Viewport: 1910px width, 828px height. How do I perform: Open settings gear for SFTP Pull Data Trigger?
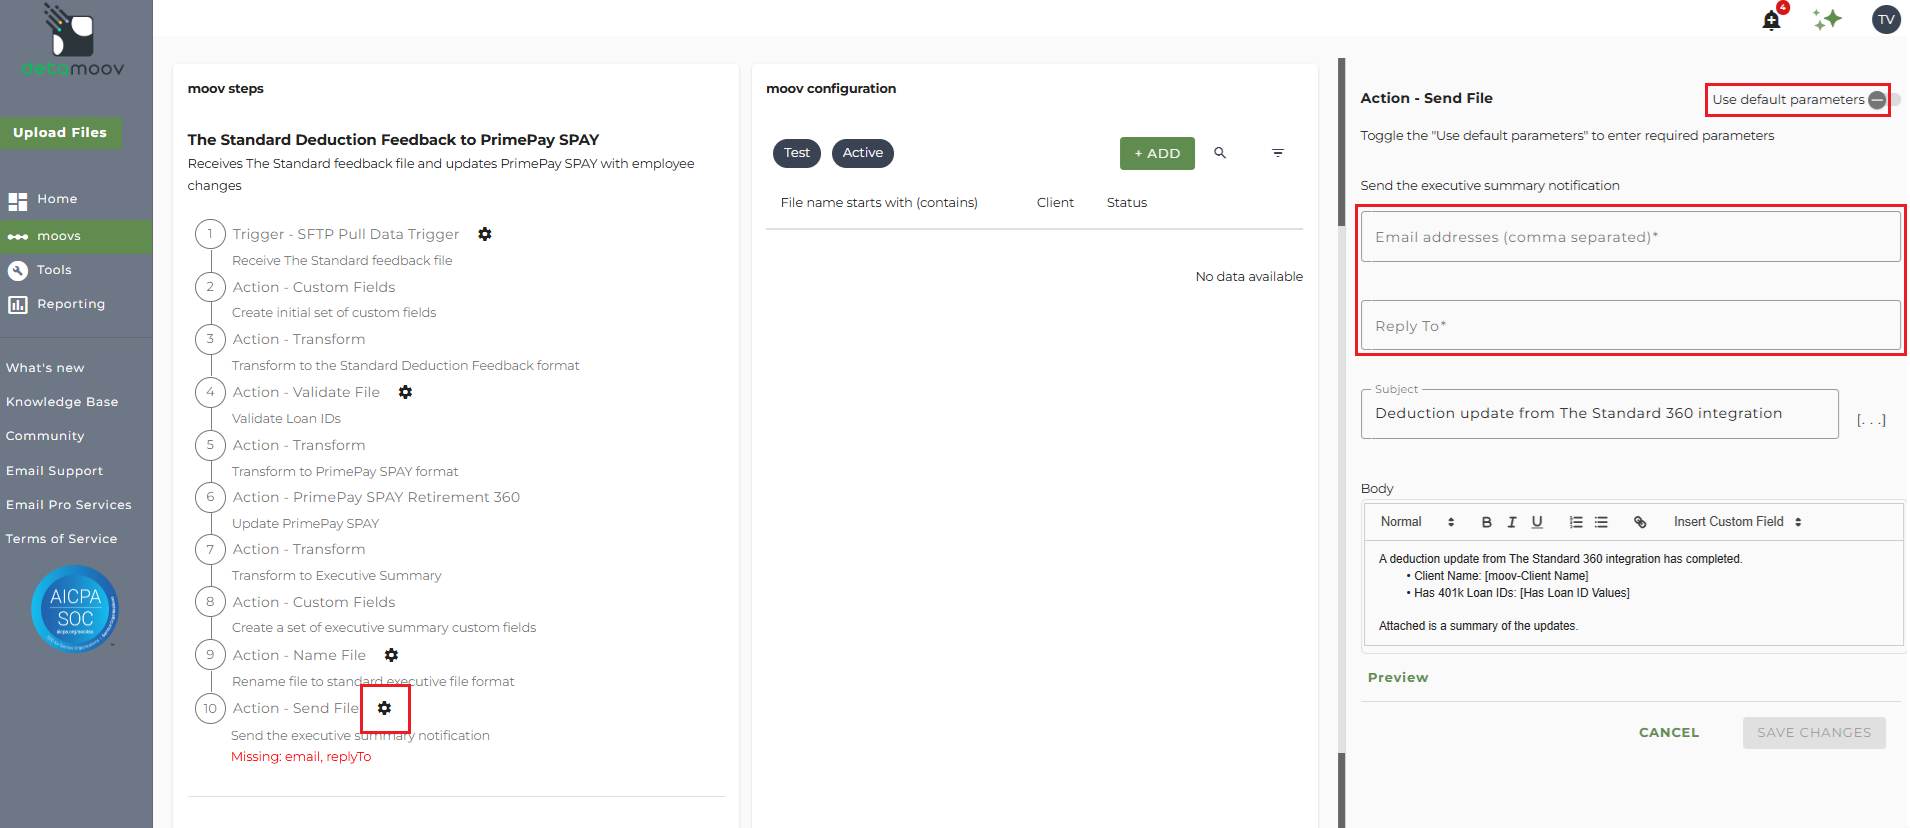click(485, 234)
